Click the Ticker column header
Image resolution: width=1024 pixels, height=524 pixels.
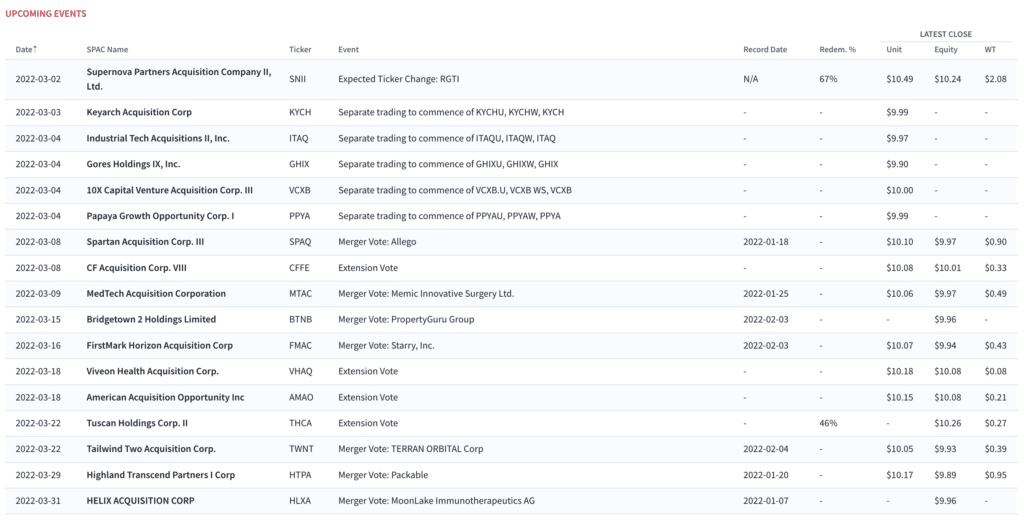(300, 50)
